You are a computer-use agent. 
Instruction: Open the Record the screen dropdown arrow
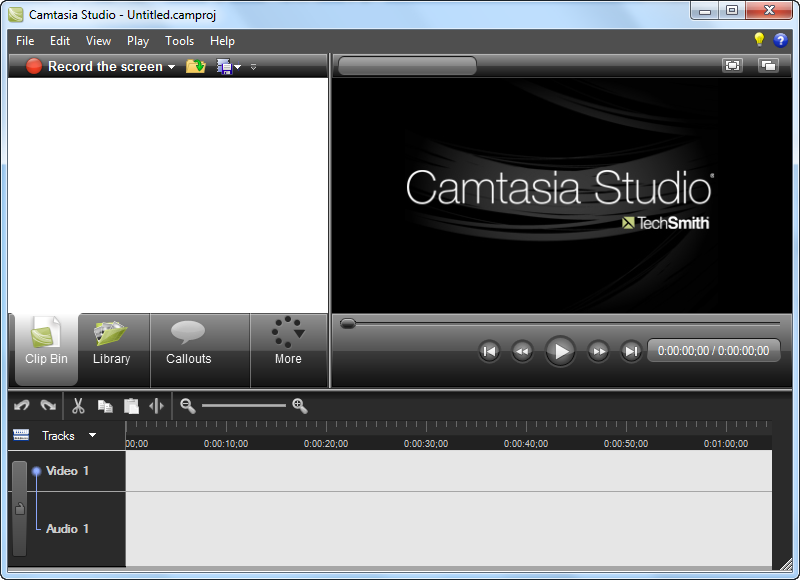pos(171,67)
